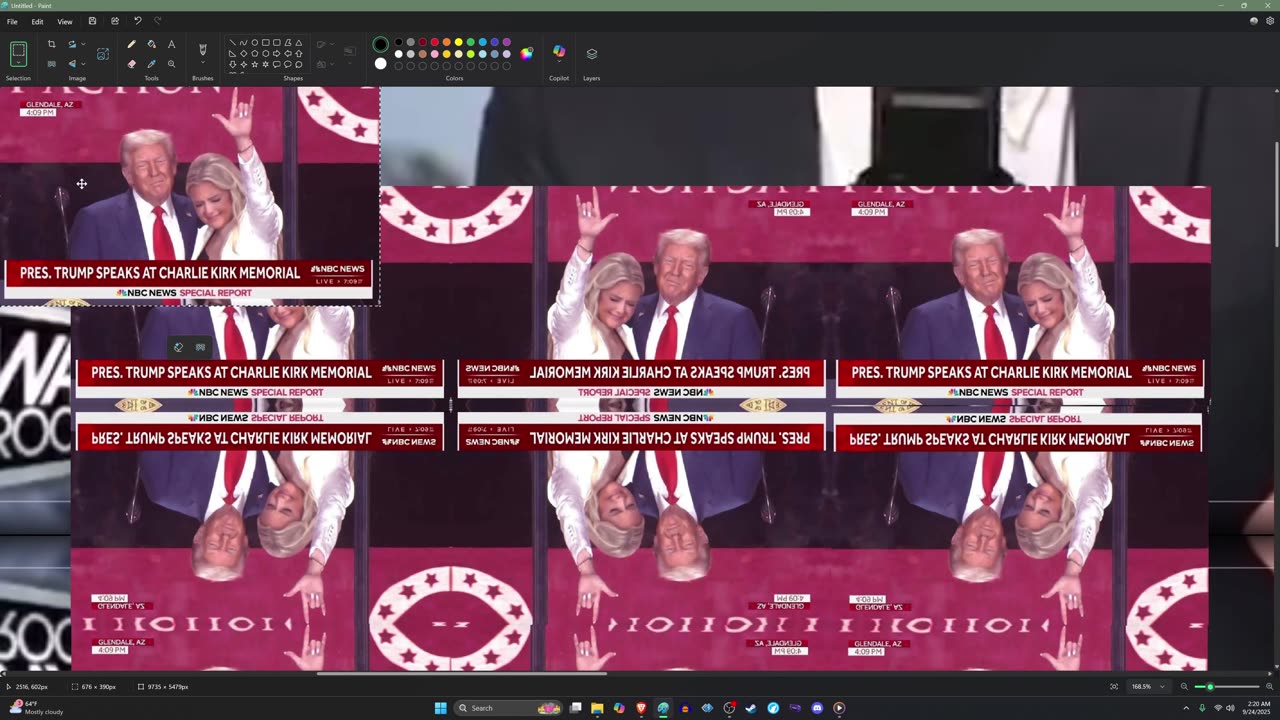1280x720 pixels.
Task: Click the zoom out magnifier
Action: (x=1184, y=687)
